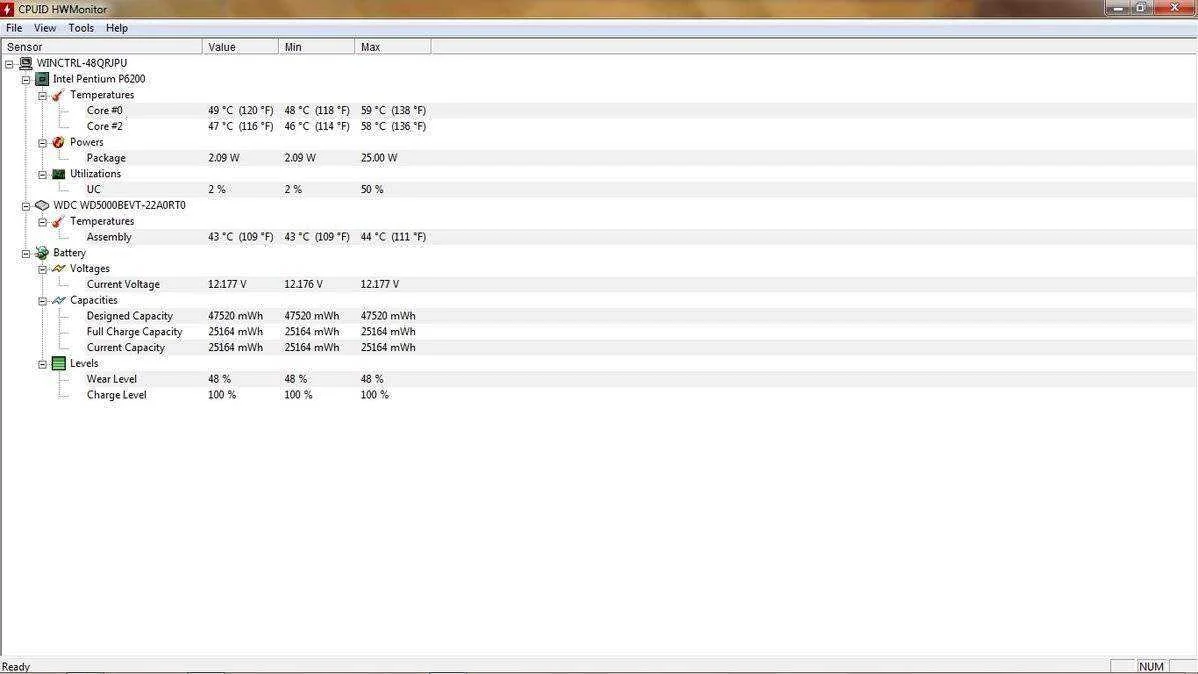Click the HWMonitor lightning app icon in title bar

tap(7, 9)
